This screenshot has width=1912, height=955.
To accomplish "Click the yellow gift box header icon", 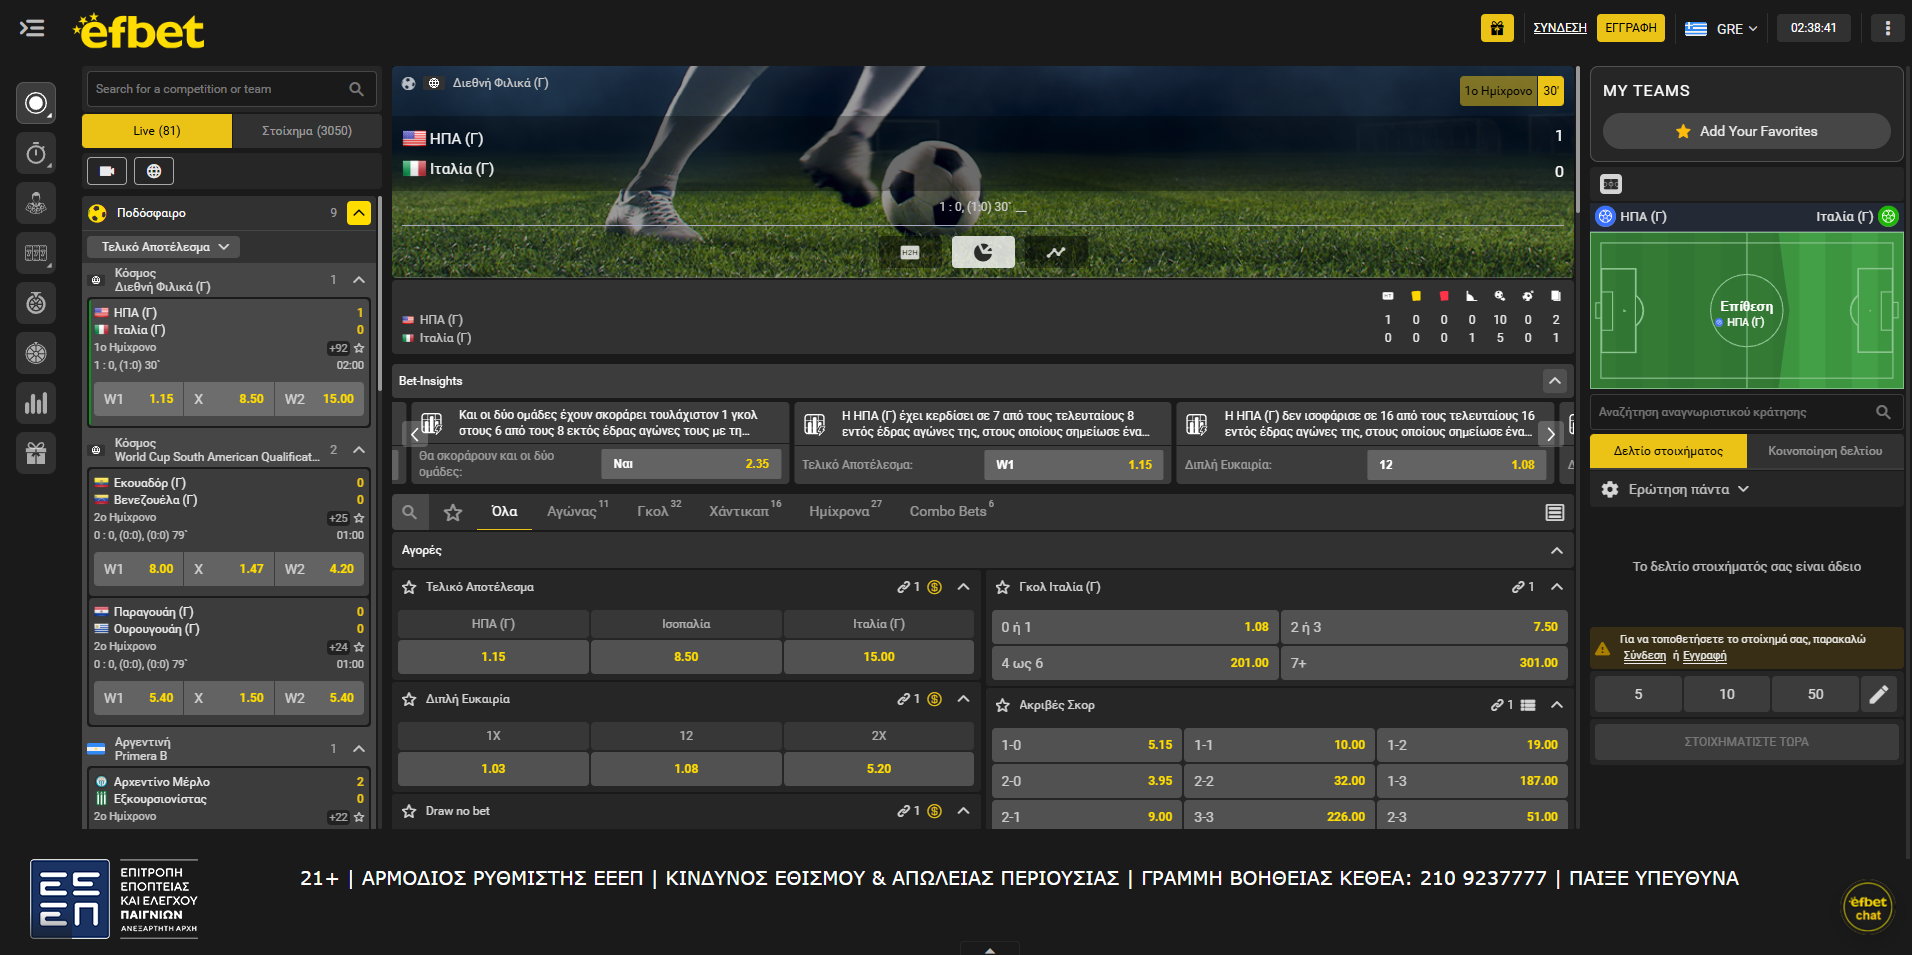I will click(x=1496, y=28).
